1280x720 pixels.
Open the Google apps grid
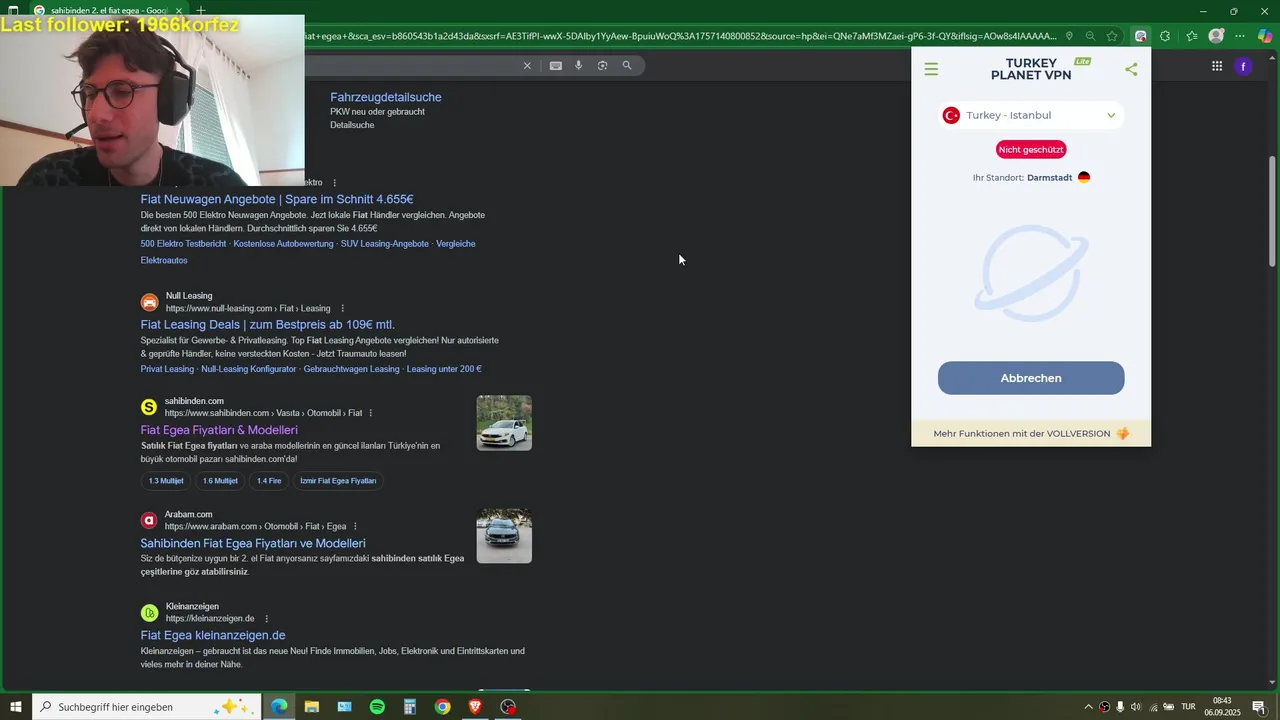[1217, 66]
